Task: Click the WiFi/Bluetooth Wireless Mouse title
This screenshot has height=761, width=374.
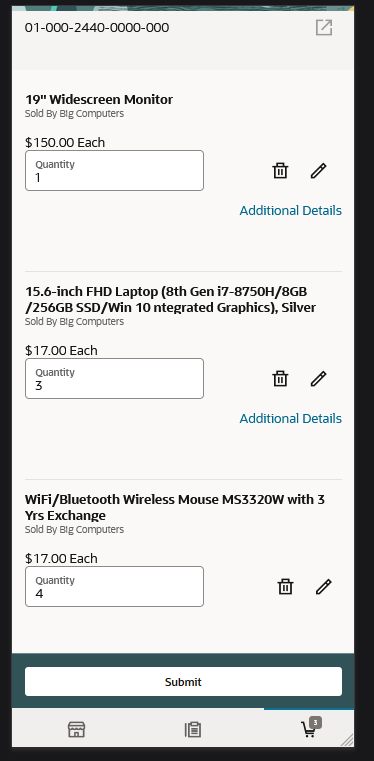Action: (175, 507)
